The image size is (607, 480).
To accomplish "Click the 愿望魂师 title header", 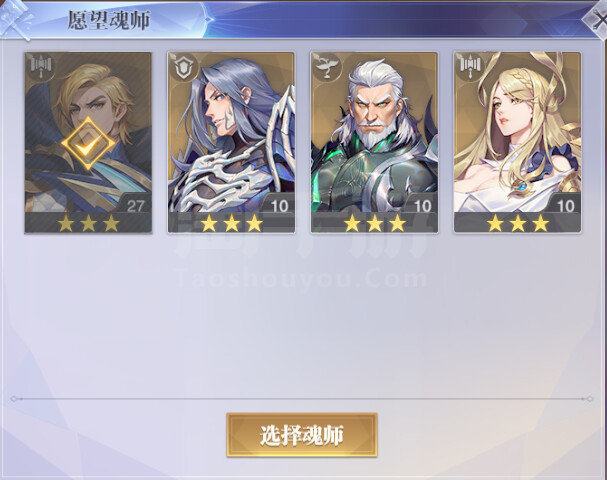I will (x=108, y=20).
